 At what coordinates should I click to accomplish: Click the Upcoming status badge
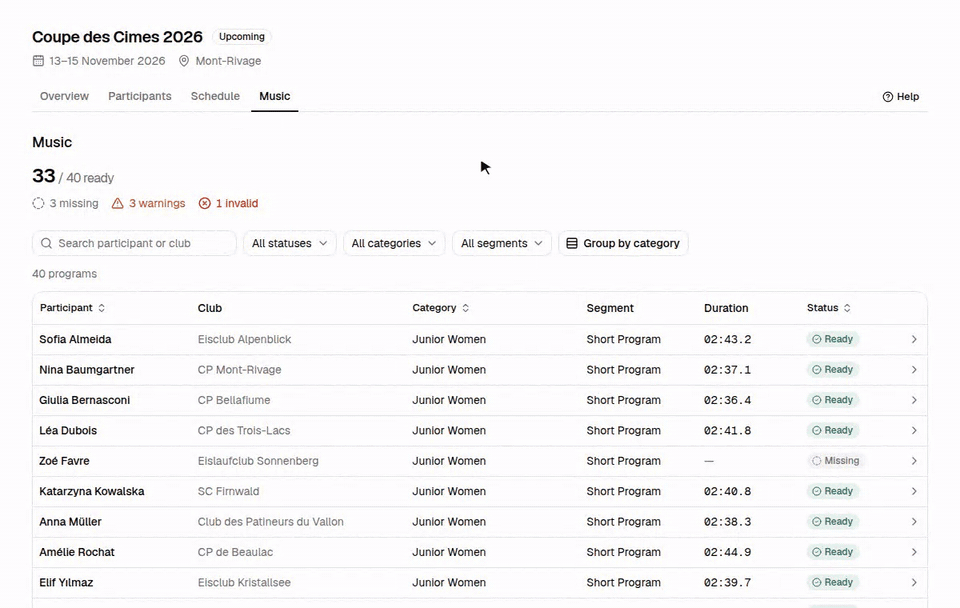[x=242, y=37]
